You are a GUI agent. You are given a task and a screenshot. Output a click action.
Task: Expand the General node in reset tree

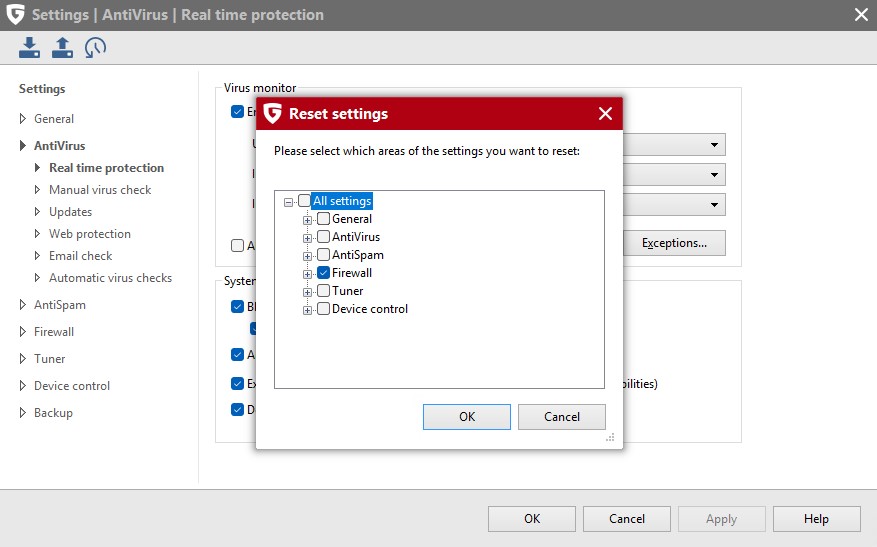point(307,220)
